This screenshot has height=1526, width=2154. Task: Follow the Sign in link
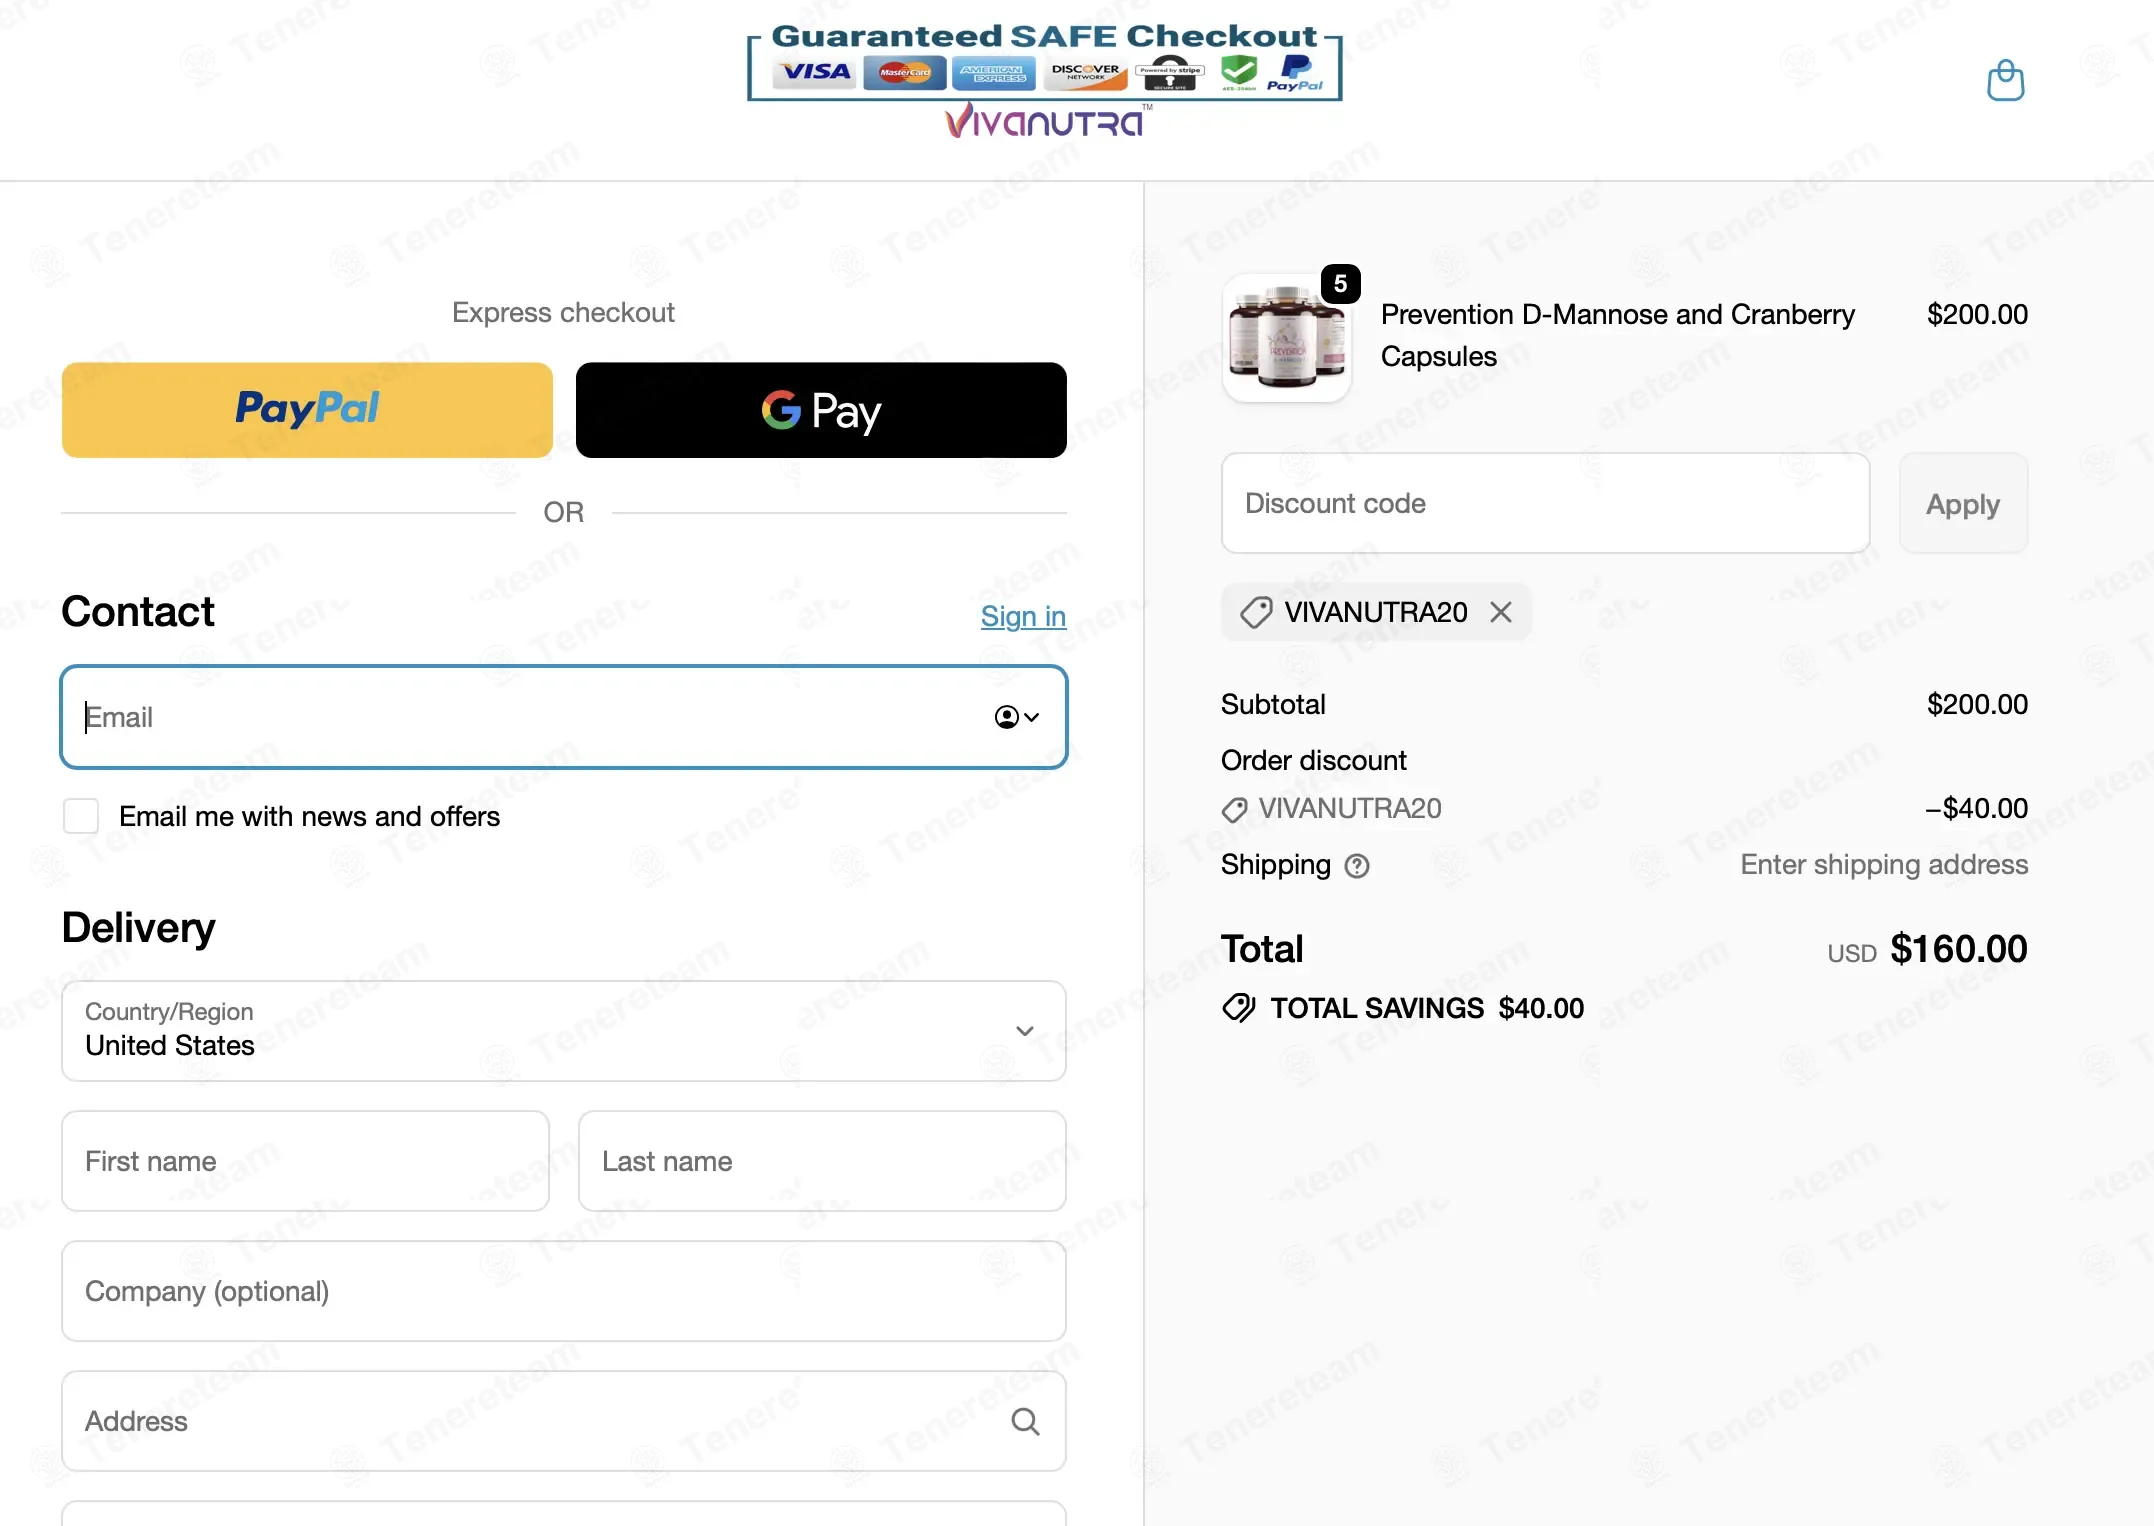[1023, 616]
